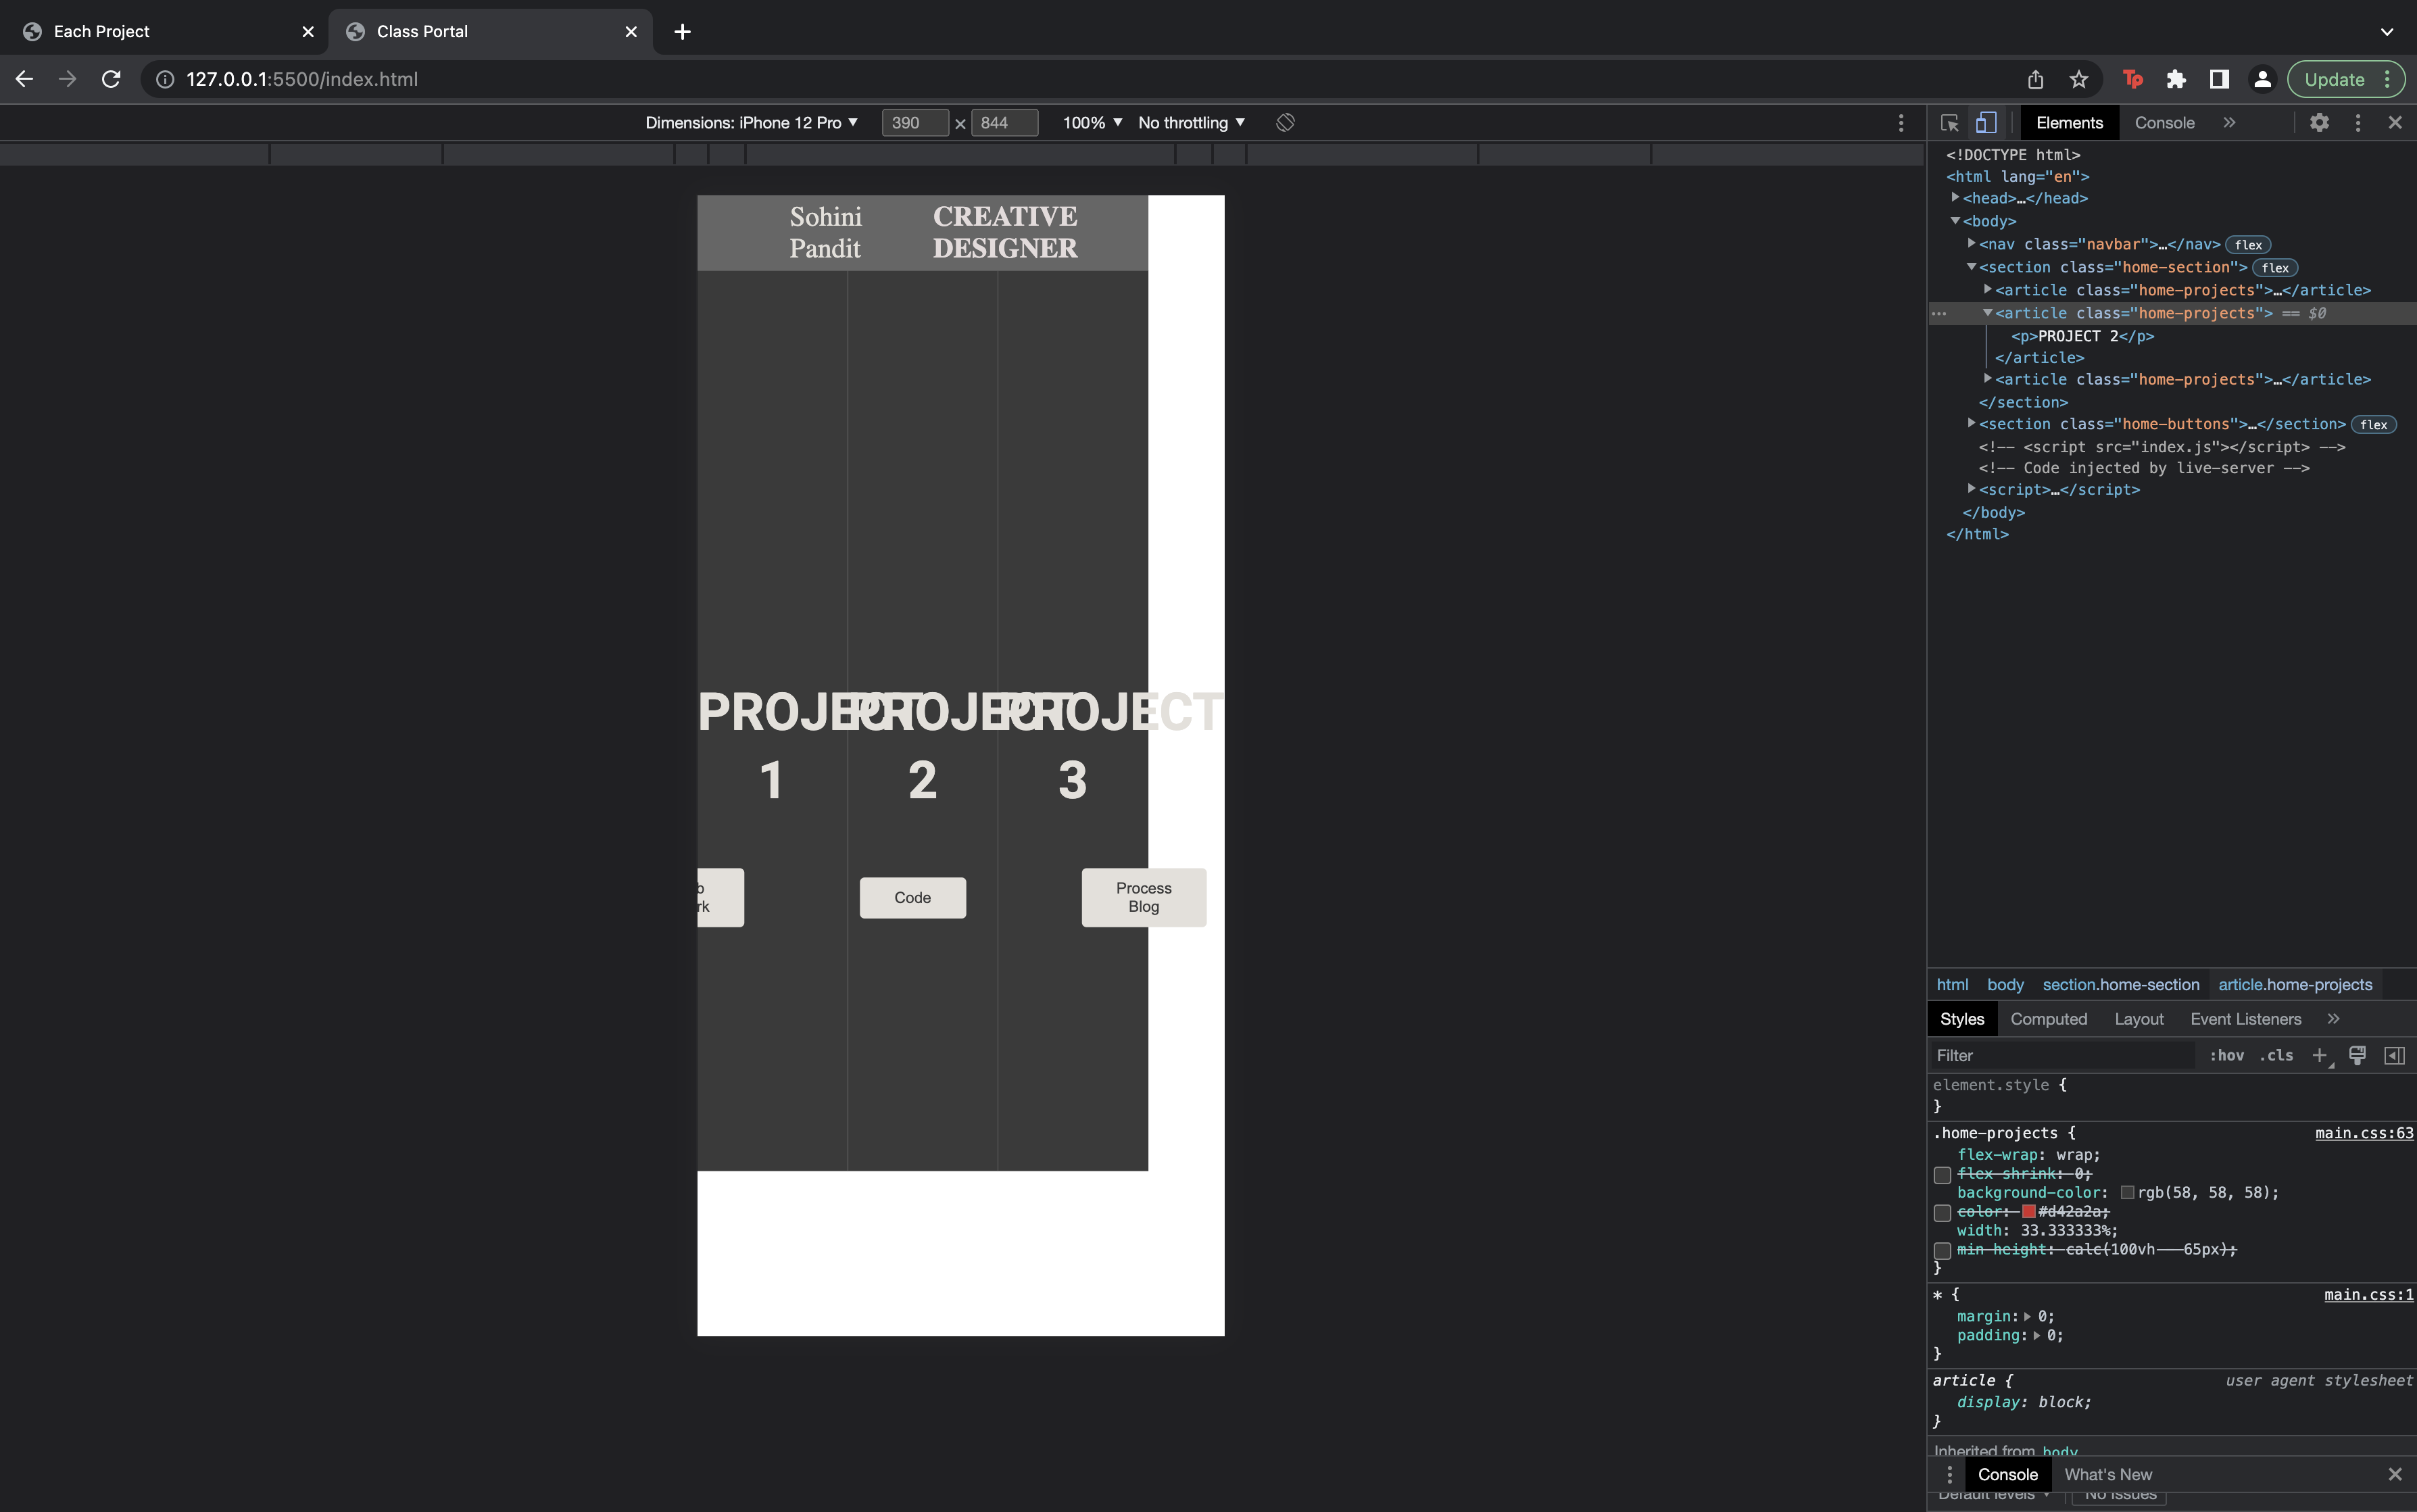Click the rotate screen orientation icon

(x=1285, y=123)
